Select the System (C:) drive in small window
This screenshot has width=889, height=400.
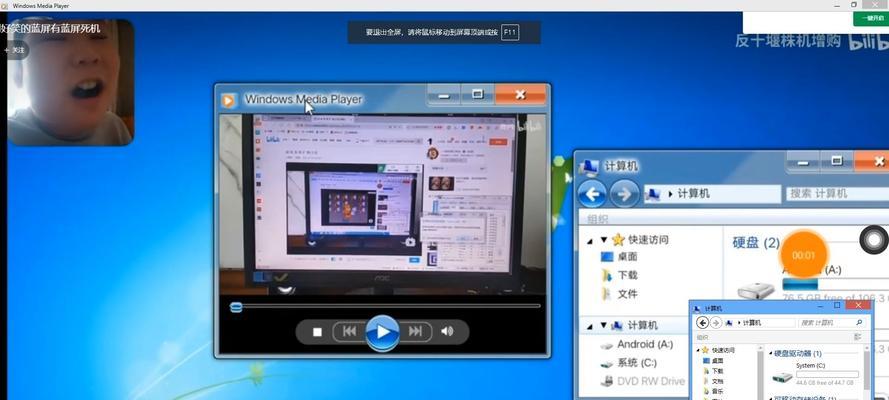(x=816, y=375)
